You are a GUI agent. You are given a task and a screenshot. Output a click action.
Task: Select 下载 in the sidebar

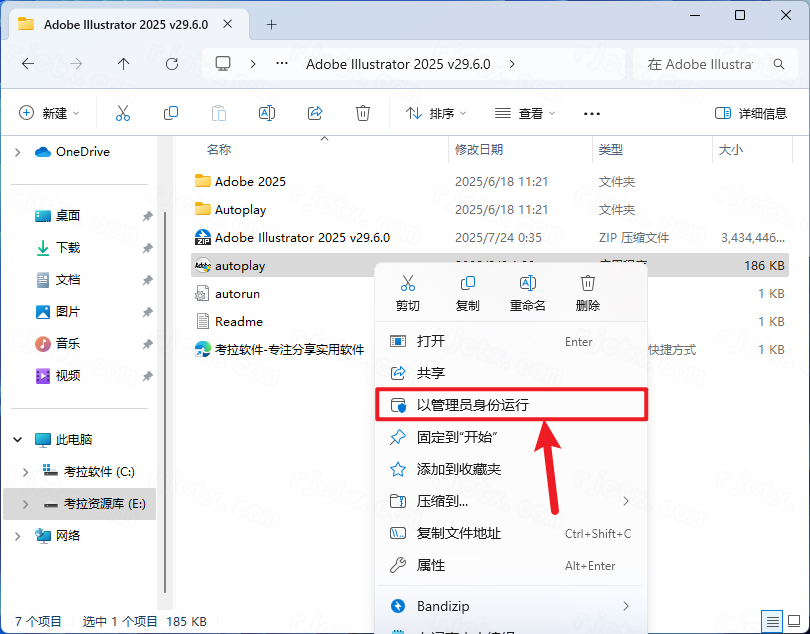[67, 248]
